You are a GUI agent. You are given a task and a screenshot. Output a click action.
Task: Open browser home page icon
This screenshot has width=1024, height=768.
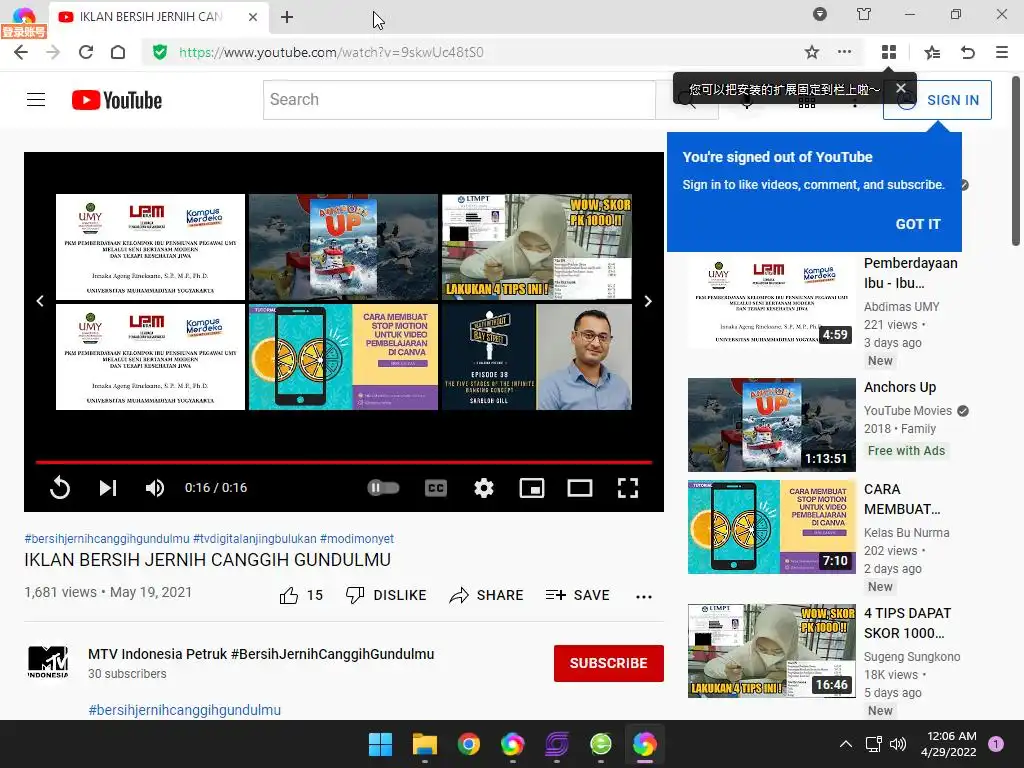[x=118, y=52]
